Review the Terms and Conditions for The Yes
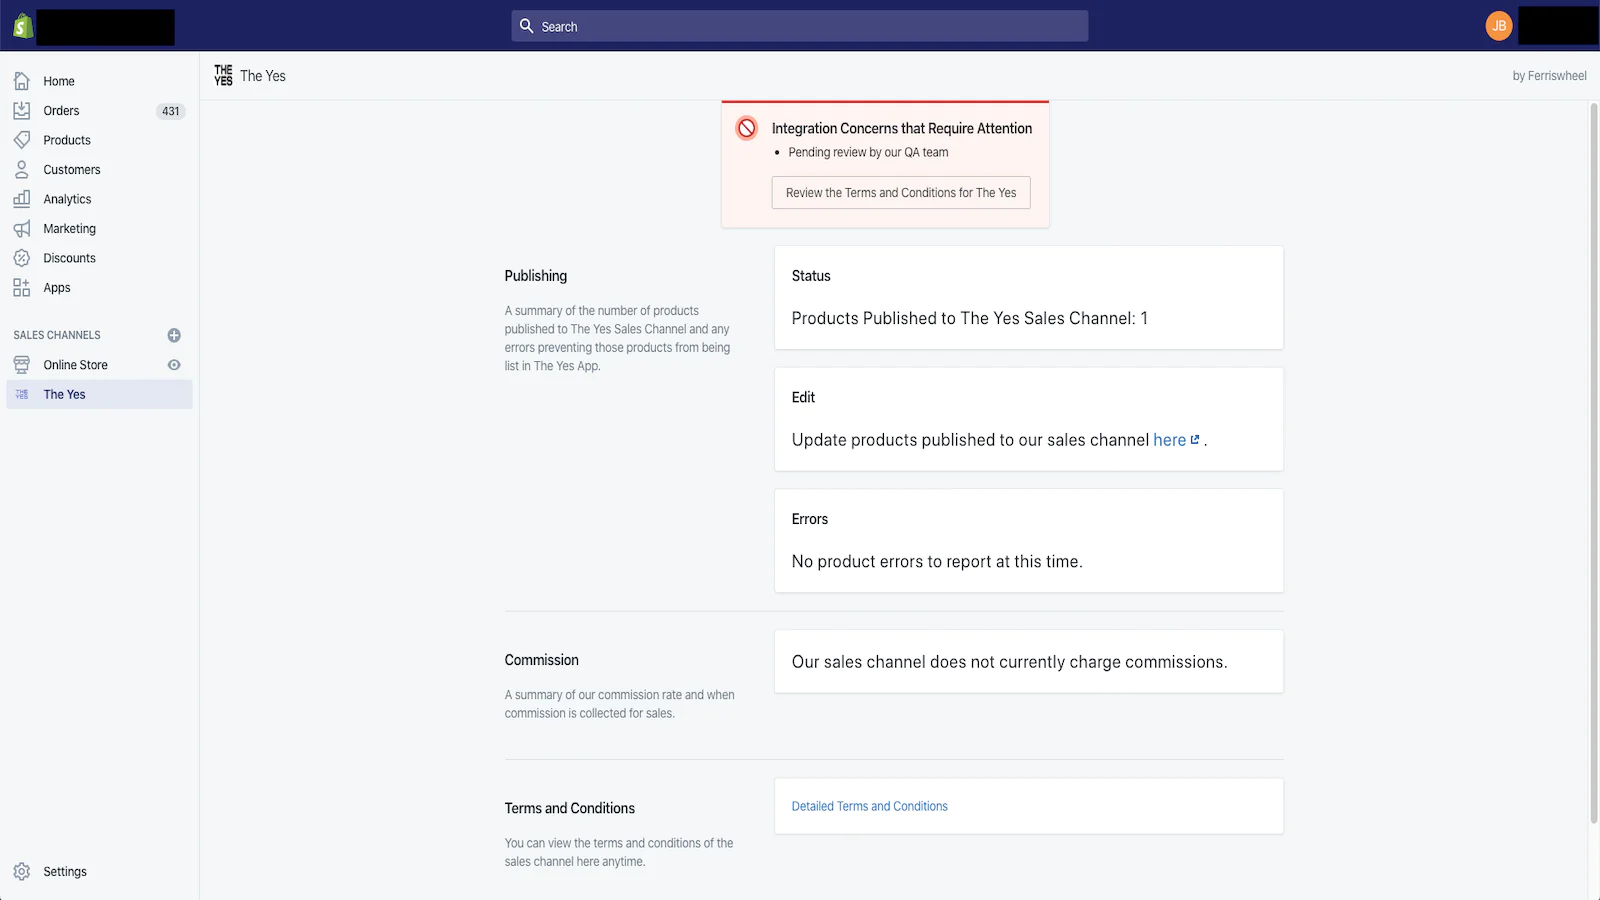1600x900 pixels. (x=901, y=193)
